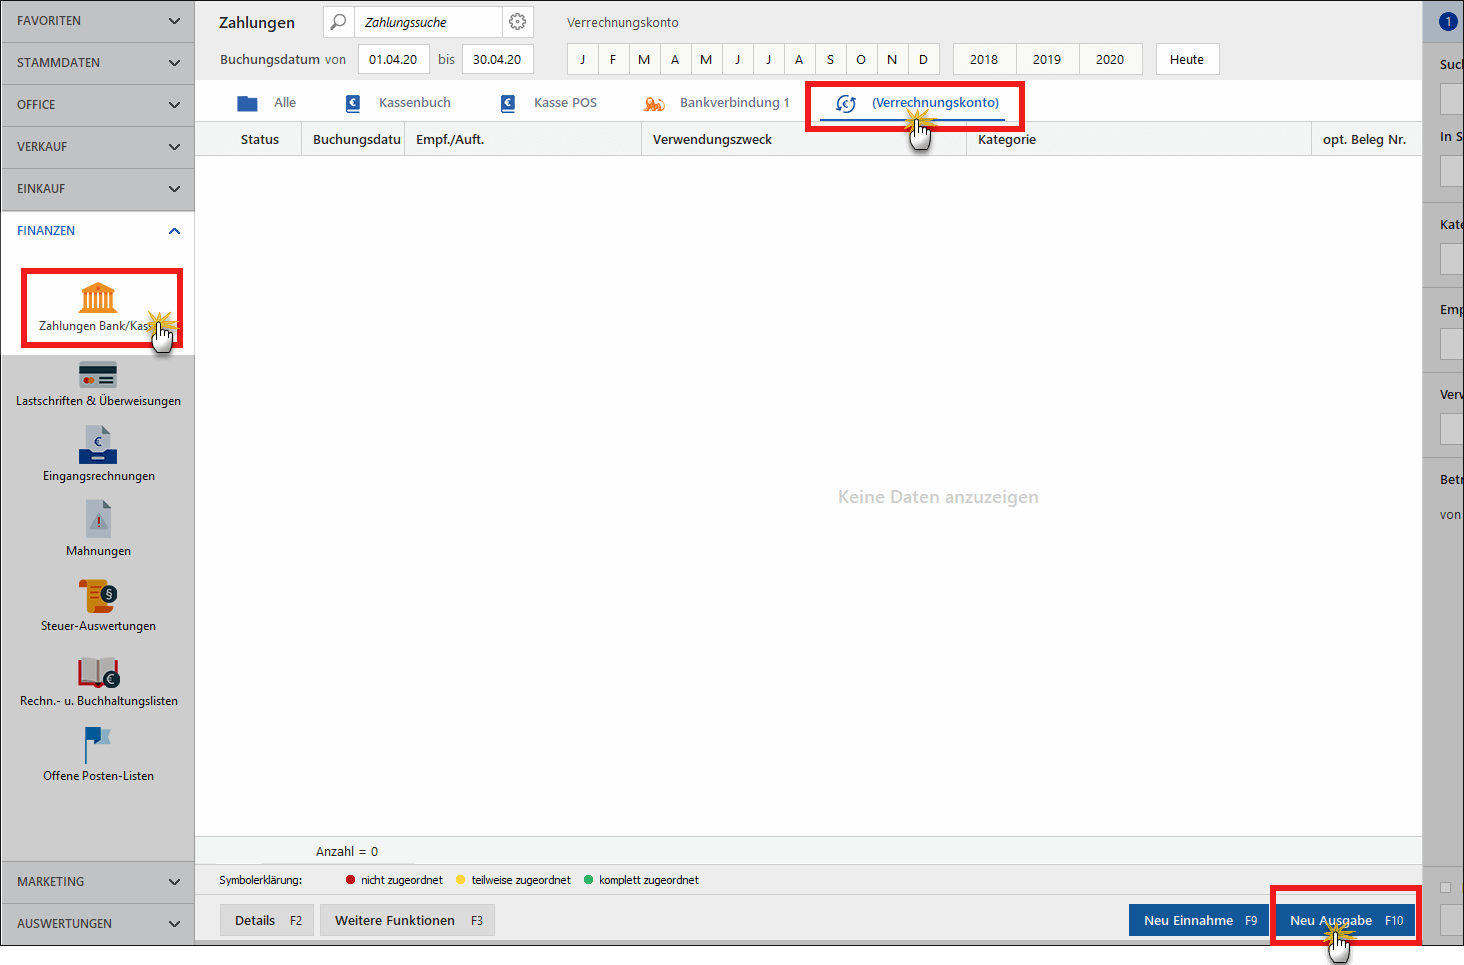Select the Bankverbindung 1 tab
The height and width of the screenshot is (965, 1464).
[717, 103]
